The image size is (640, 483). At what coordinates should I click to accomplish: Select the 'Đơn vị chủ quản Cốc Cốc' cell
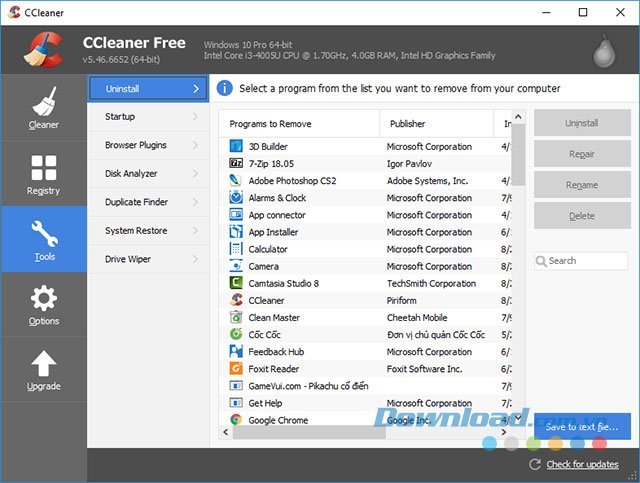coord(436,335)
